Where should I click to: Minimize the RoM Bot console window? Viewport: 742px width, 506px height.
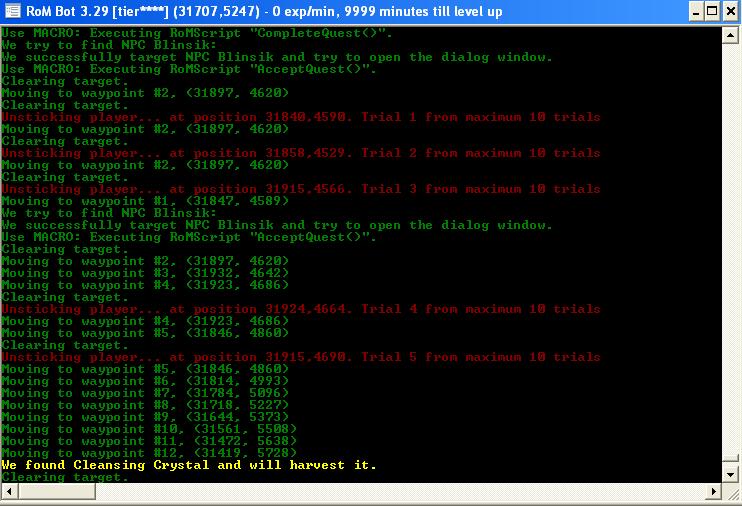[x=689, y=12]
